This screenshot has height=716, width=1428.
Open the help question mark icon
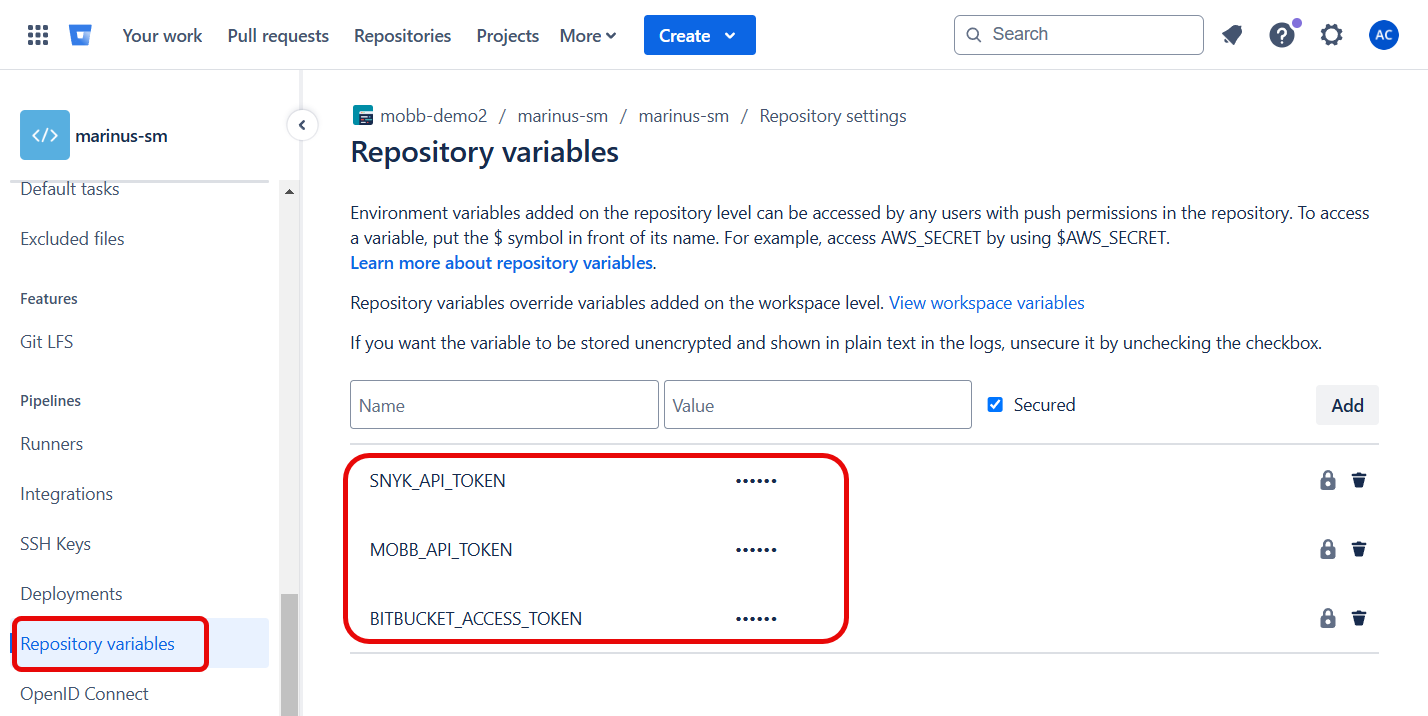pyautogui.click(x=1281, y=36)
